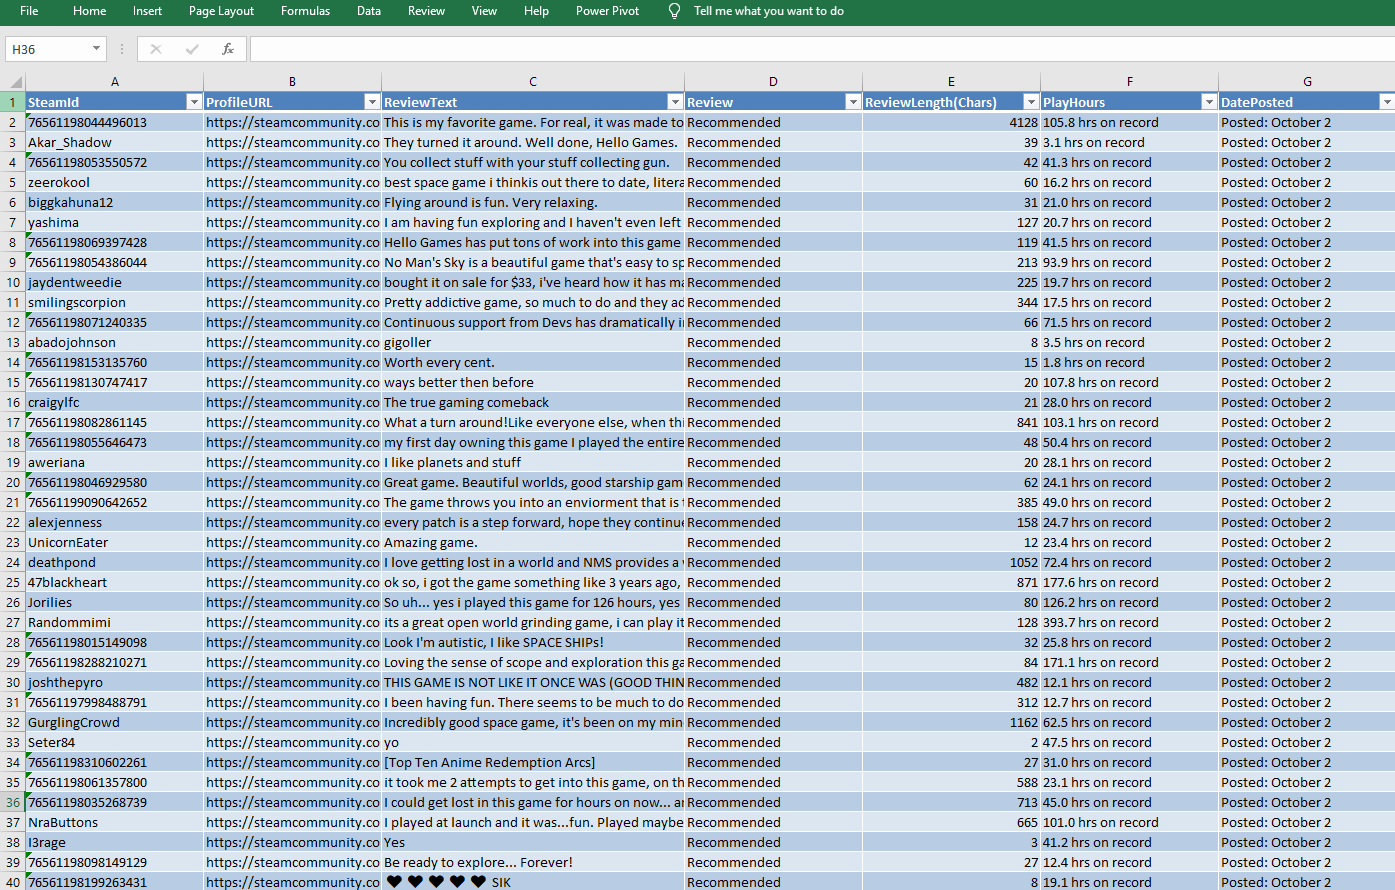Click the 'Tell me what you want to do' box
The image size is (1395, 890).
tap(768, 11)
